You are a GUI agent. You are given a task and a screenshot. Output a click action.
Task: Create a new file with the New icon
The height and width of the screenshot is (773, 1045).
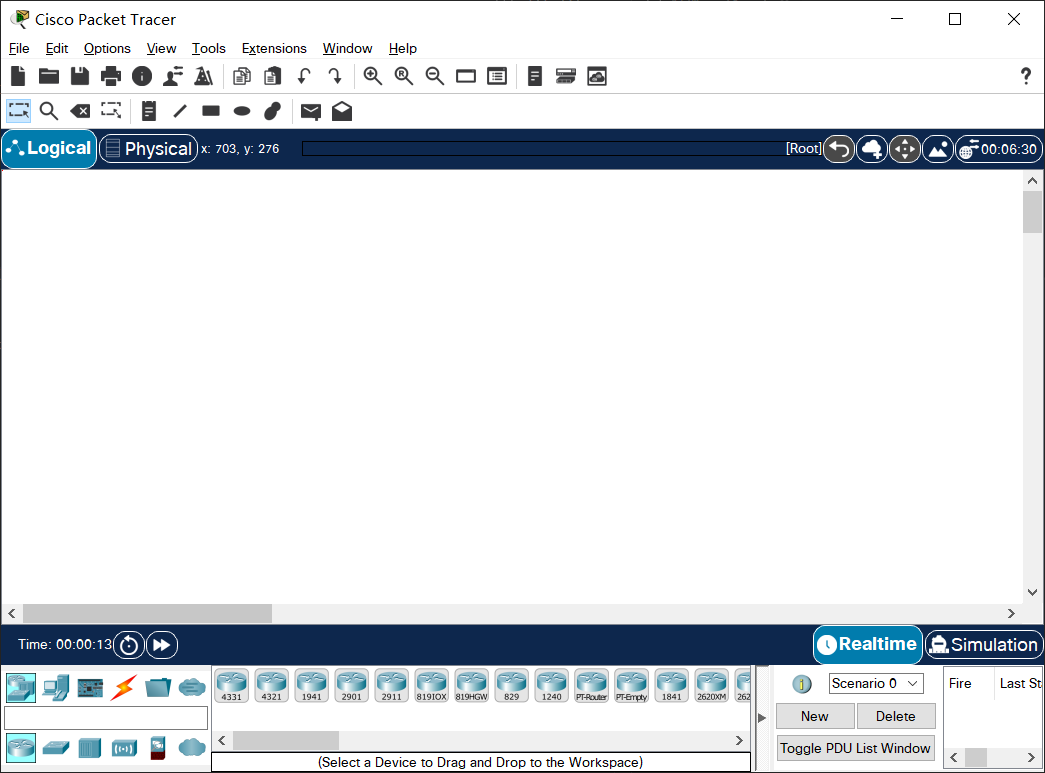coord(18,76)
